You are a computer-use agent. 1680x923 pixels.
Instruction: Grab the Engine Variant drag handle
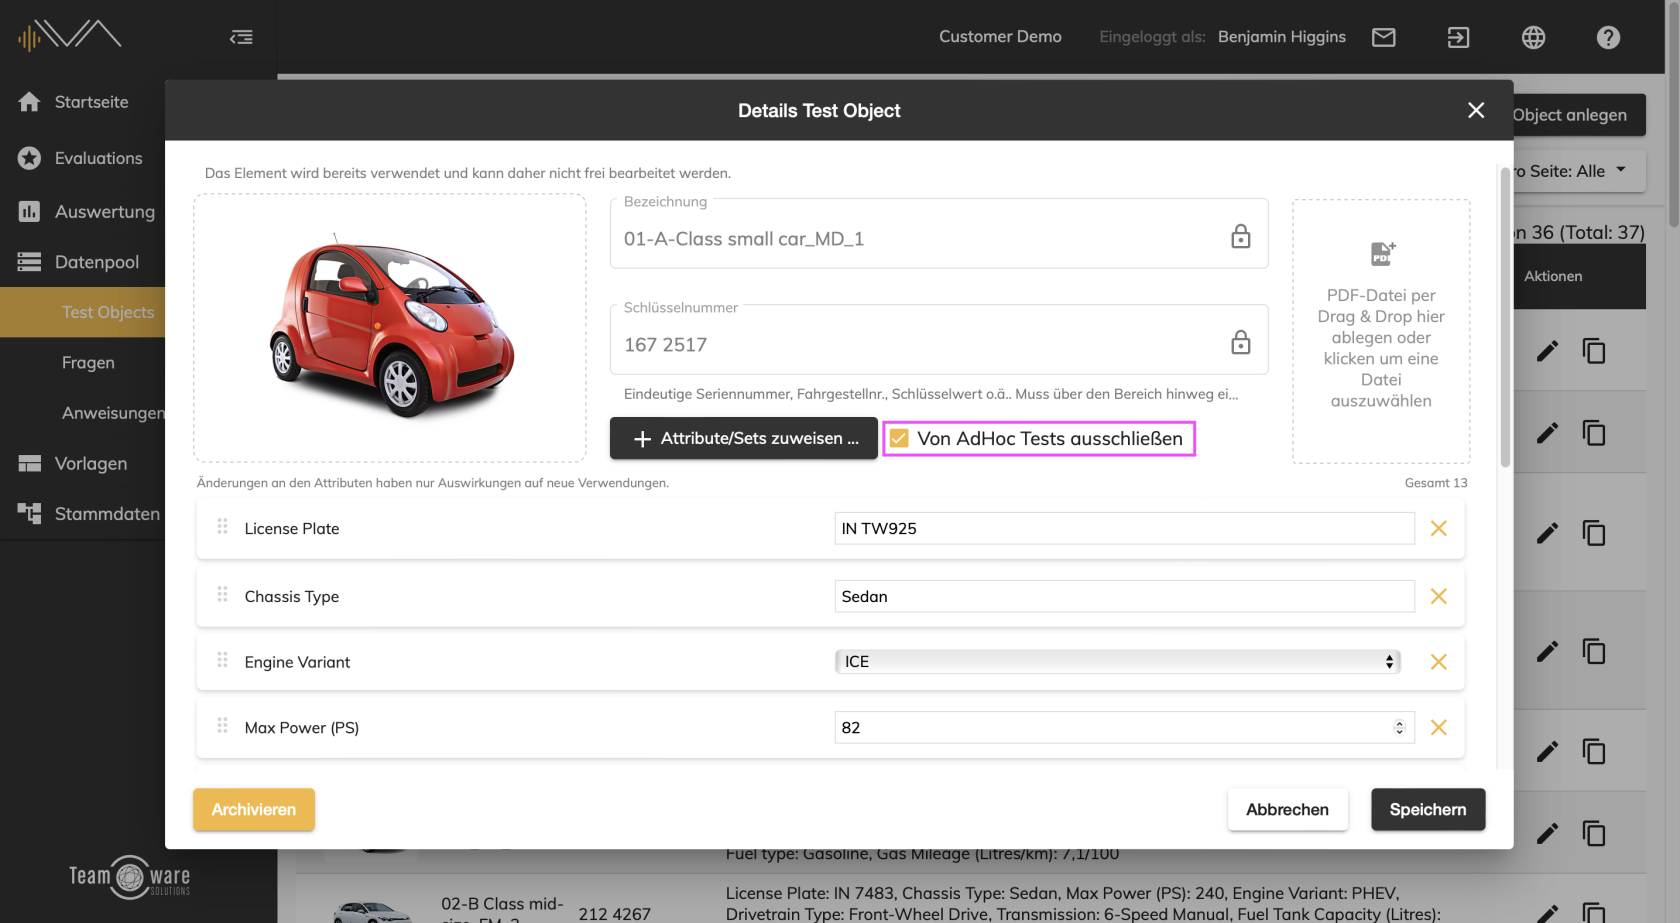(223, 660)
